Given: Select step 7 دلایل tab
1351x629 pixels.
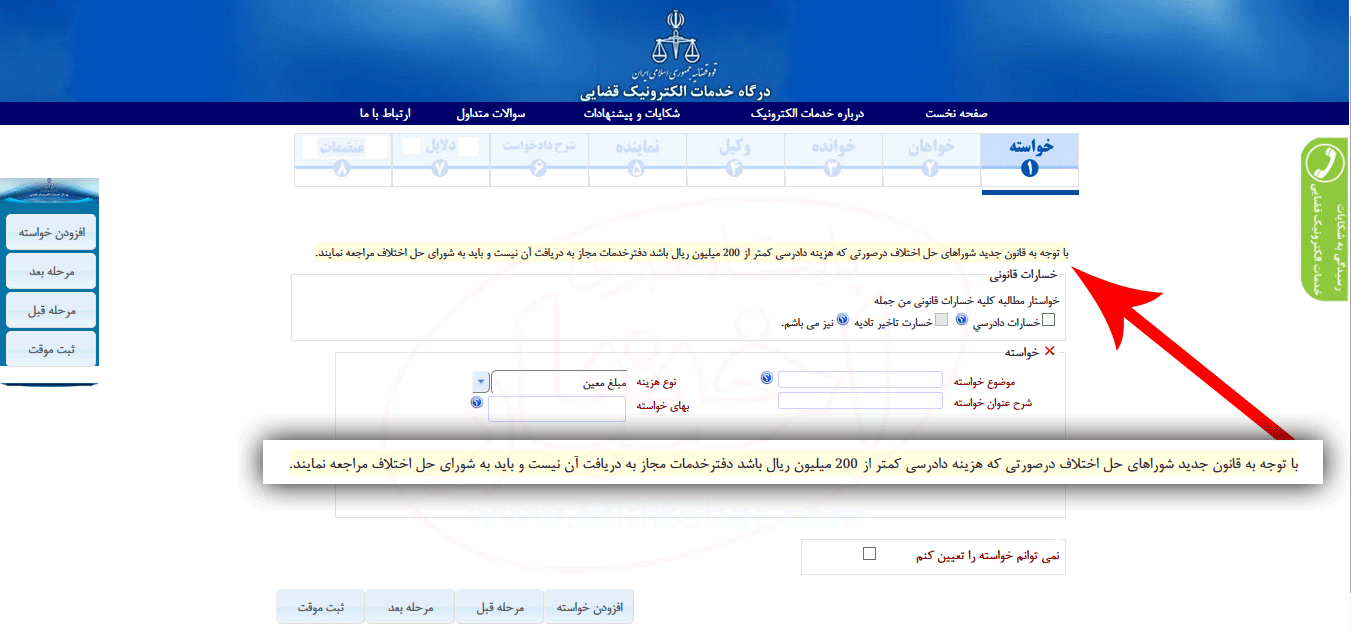Looking at the screenshot, I should click(441, 160).
